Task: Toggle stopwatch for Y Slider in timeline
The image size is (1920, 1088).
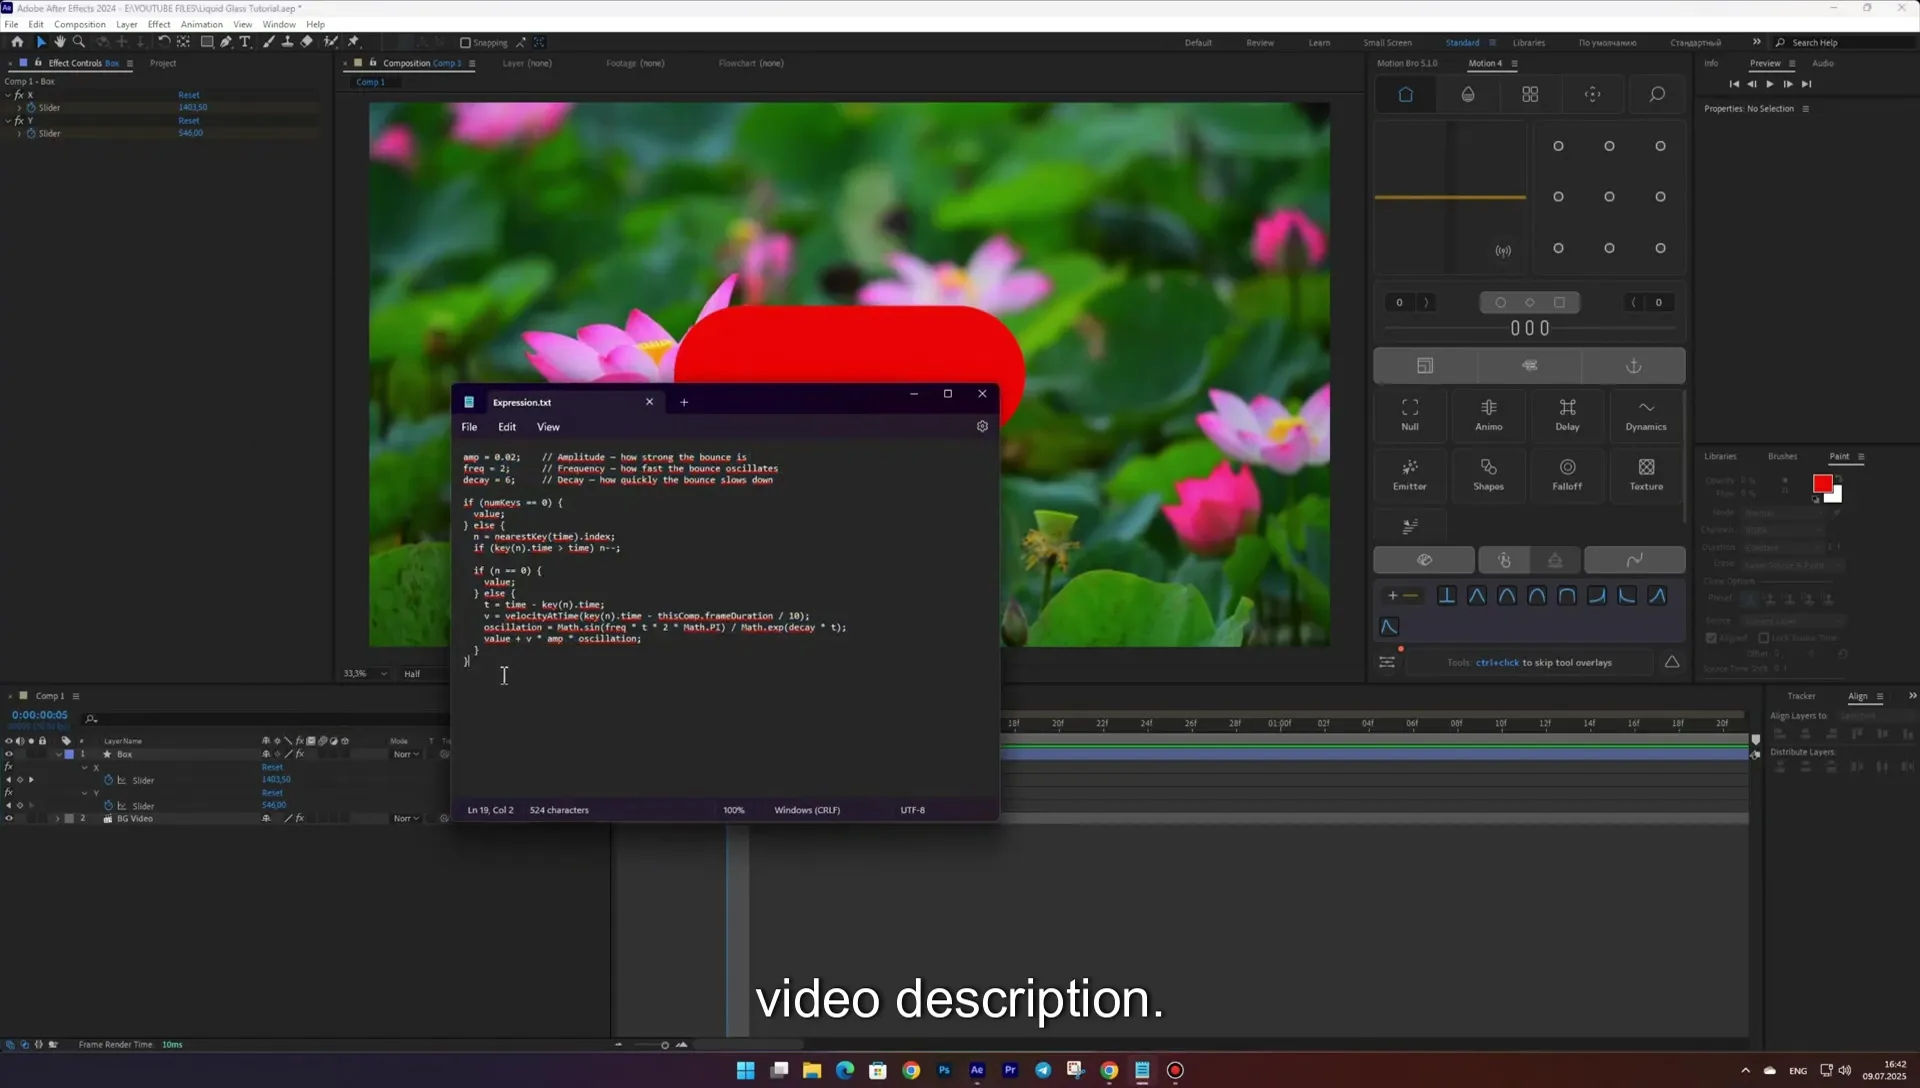Action: [x=108, y=805]
